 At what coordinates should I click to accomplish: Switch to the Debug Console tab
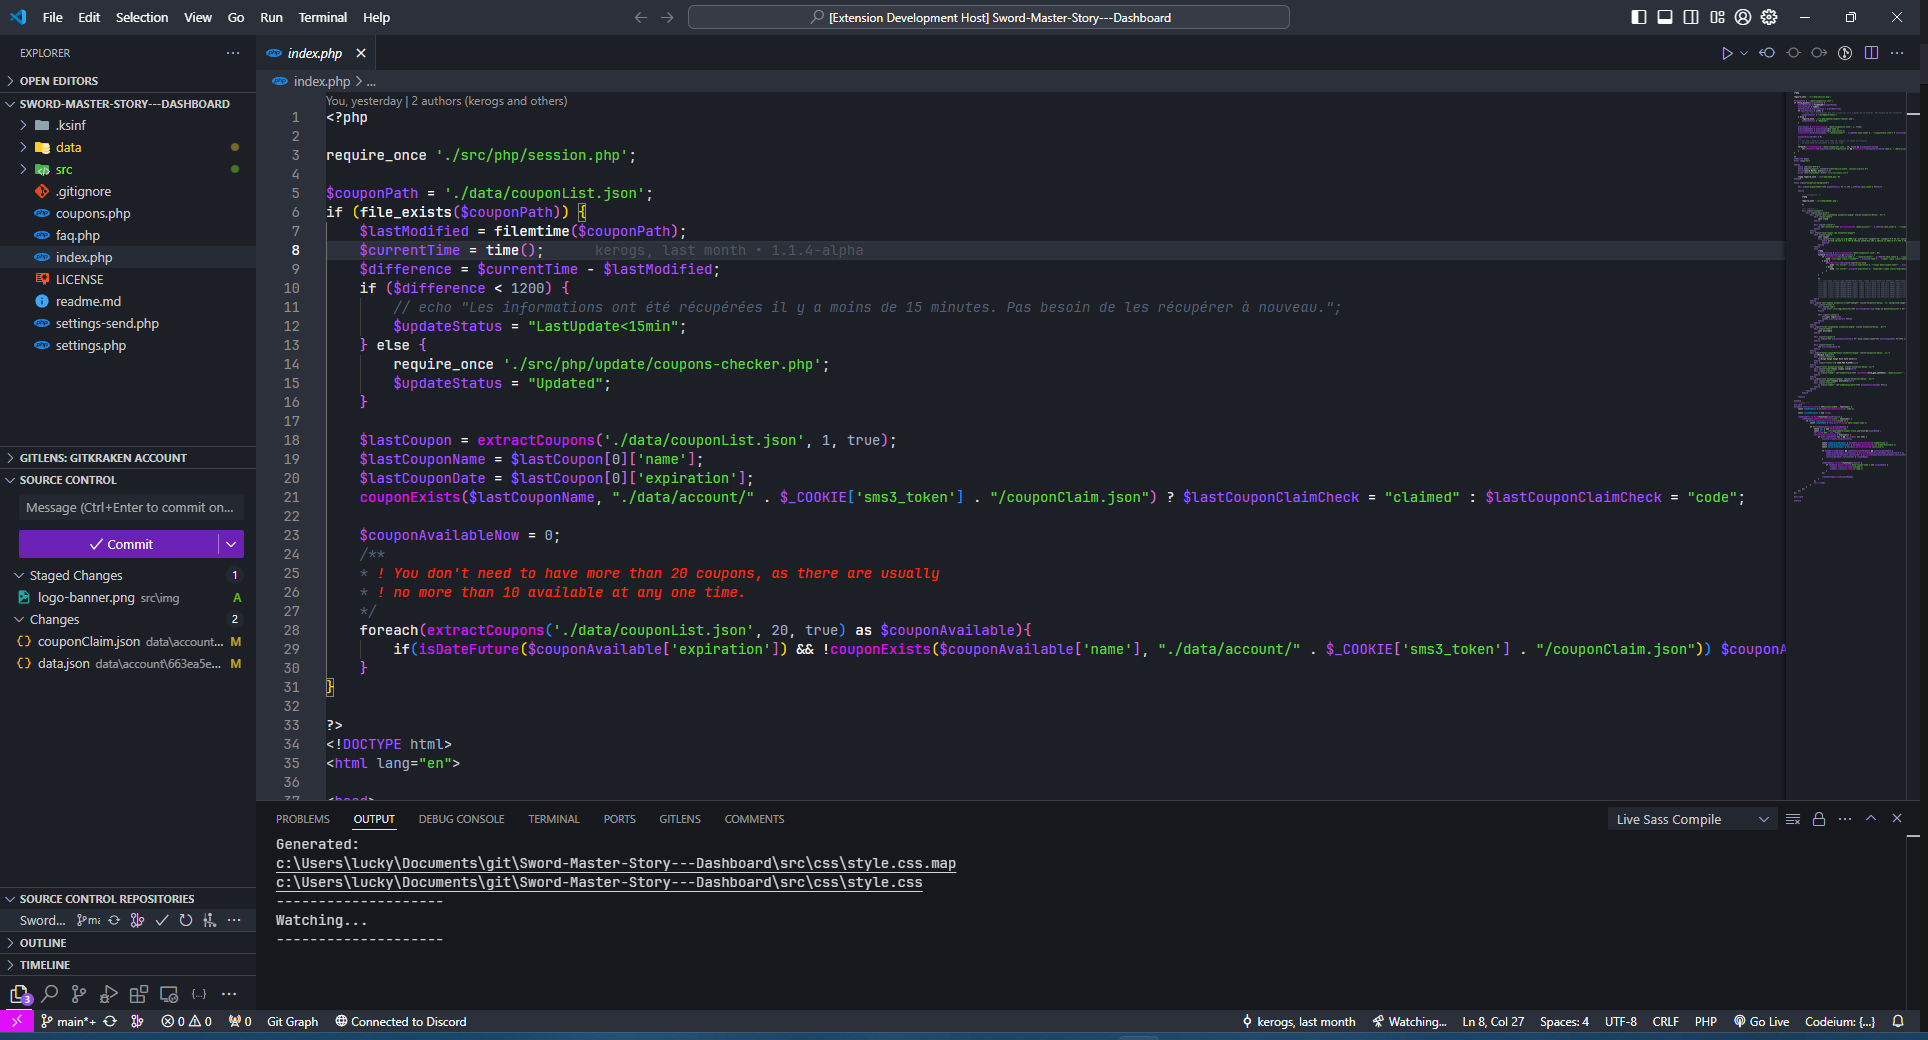pos(461,819)
